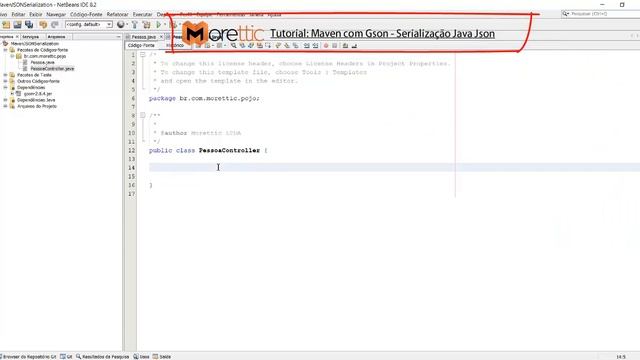Click editor line 6 package statement
This screenshot has width=640, height=360.
(204, 98)
